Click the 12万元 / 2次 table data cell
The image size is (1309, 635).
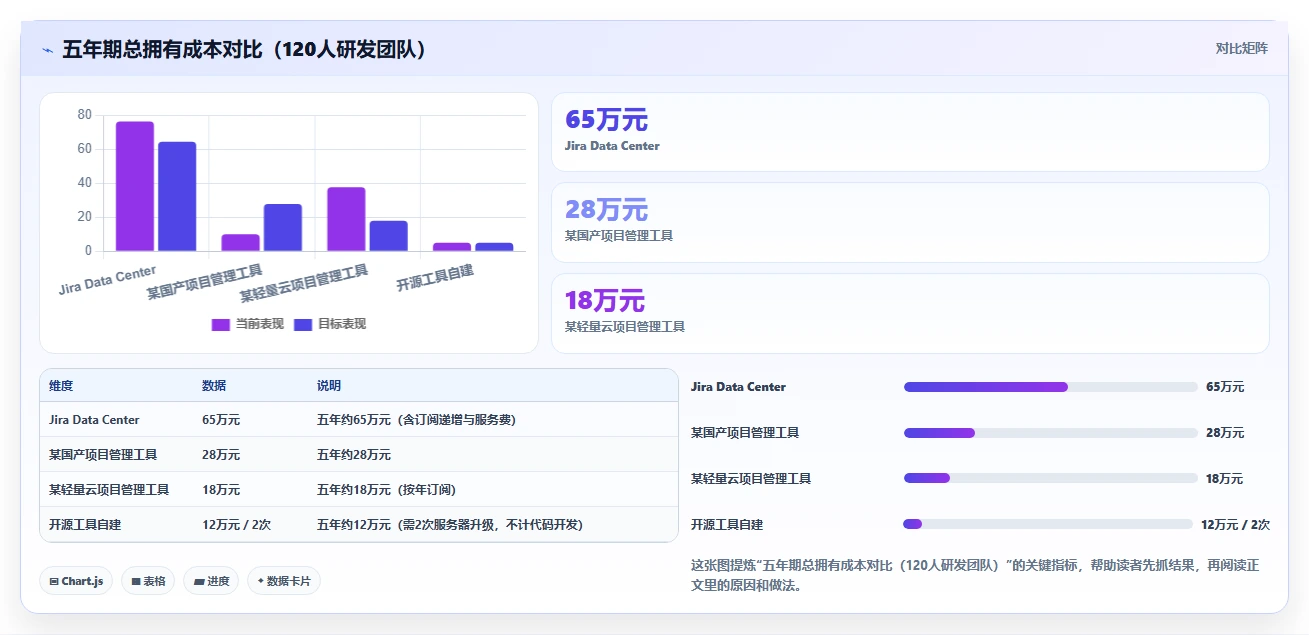tap(236, 525)
